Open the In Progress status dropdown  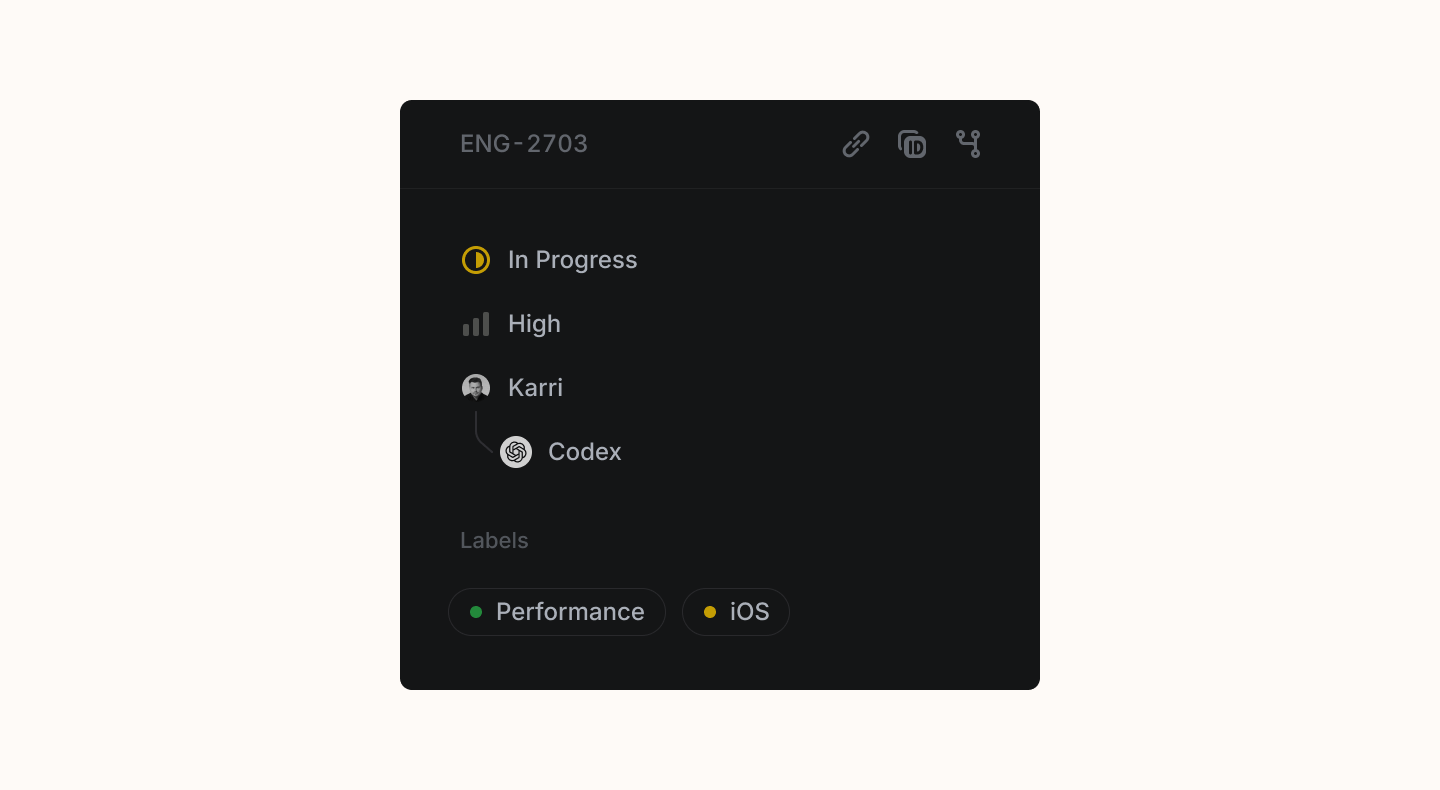point(572,260)
